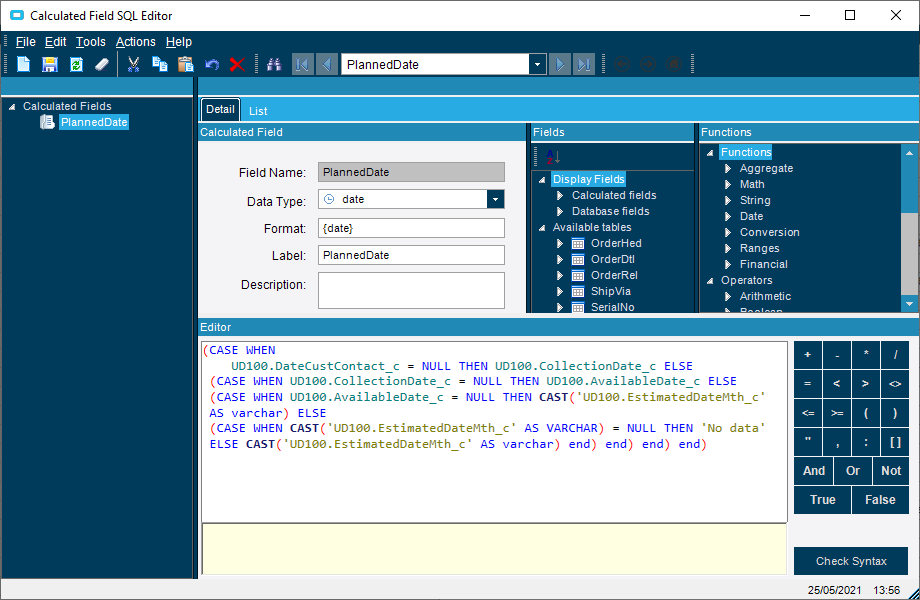Collapse the Operators tree node

point(710,280)
